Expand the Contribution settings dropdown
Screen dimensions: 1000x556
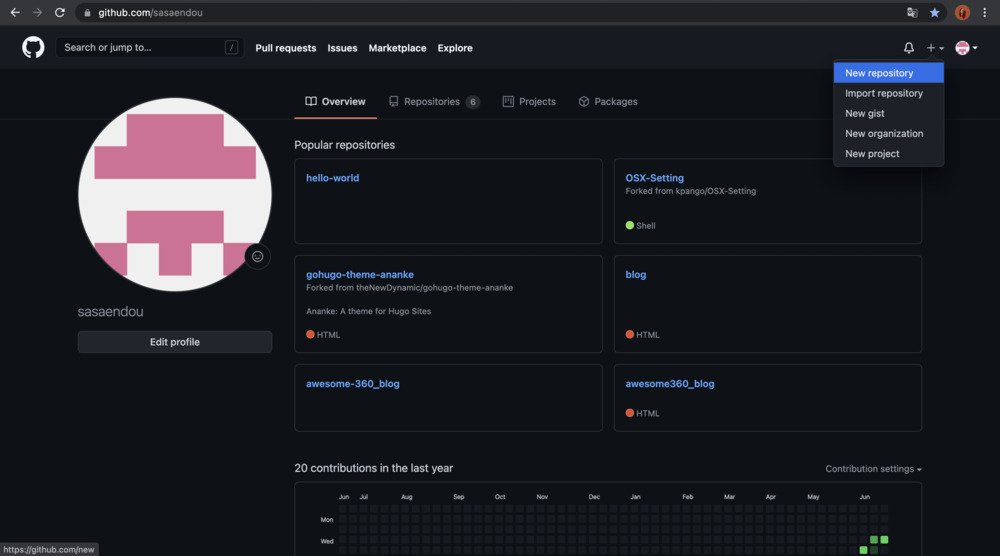[x=873, y=469]
